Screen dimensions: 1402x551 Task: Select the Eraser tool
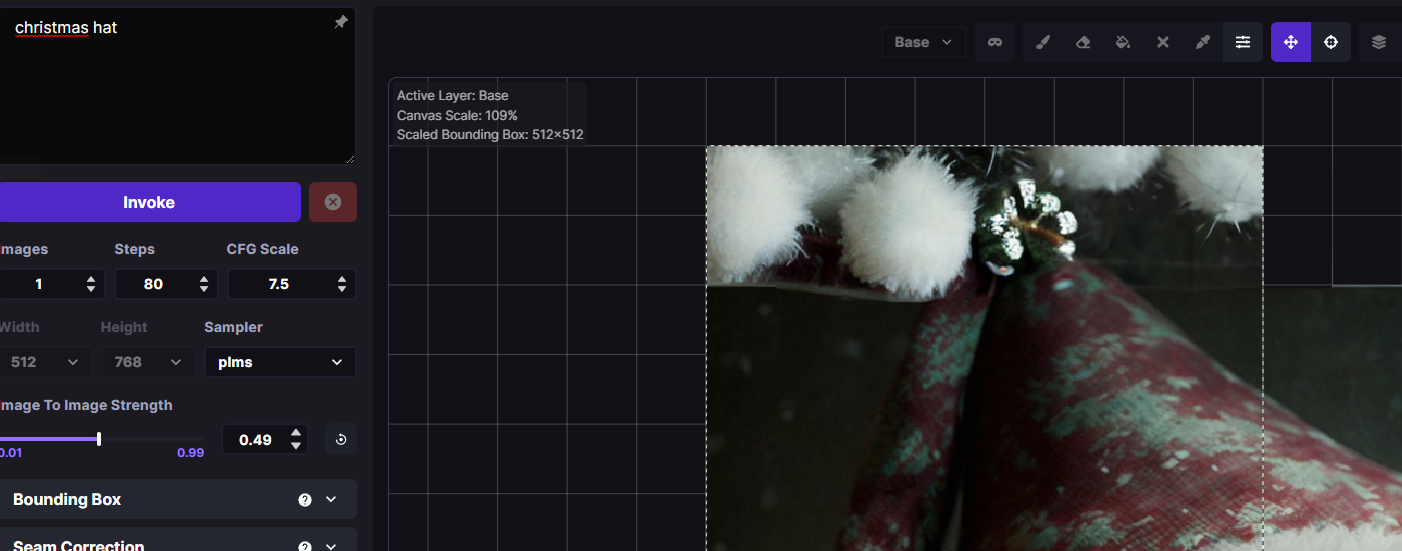coord(1083,42)
